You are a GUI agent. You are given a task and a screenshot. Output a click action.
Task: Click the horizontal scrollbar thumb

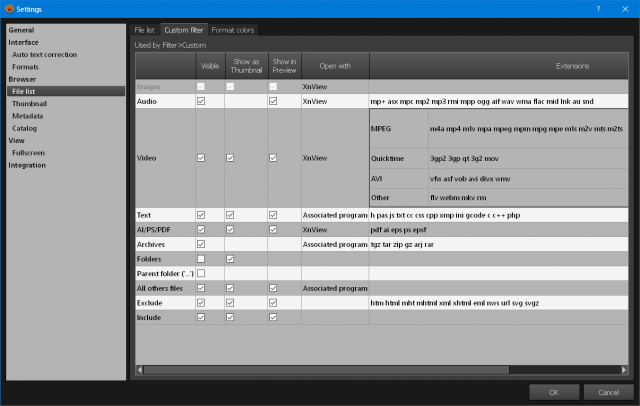pyautogui.click(x=326, y=370)
